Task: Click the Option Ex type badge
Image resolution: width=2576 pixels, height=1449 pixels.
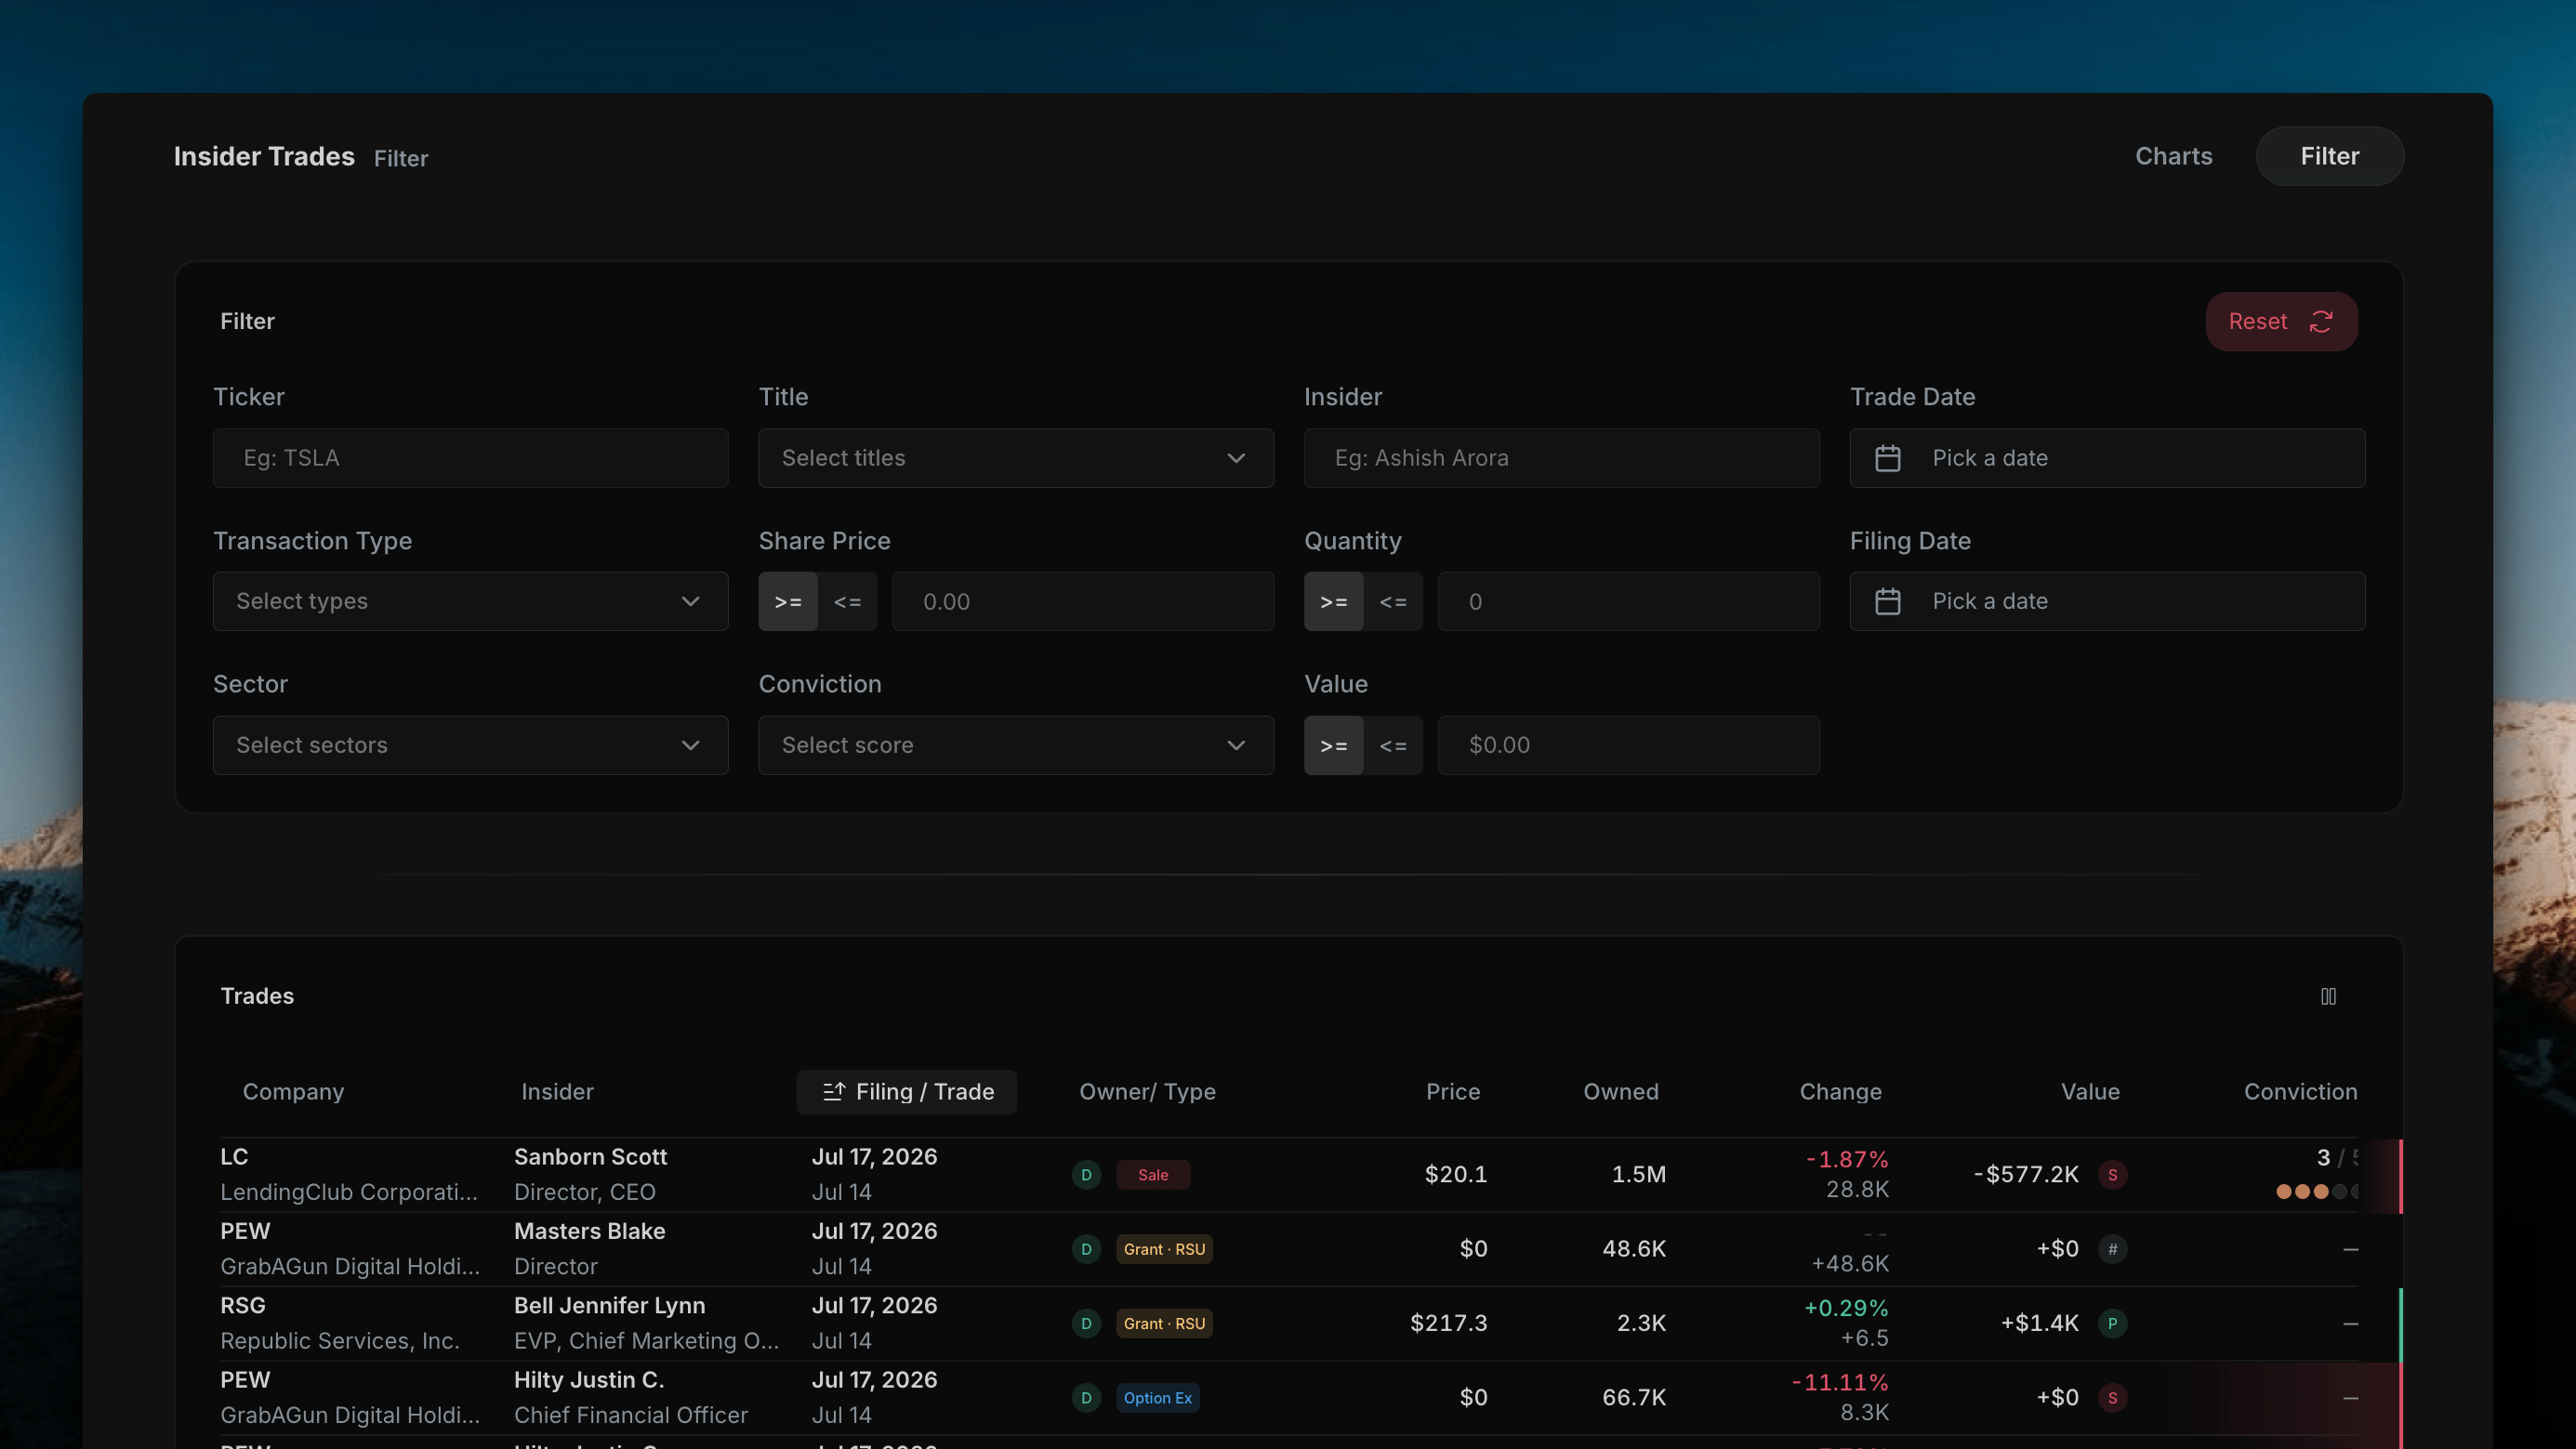Action: pyautogui.click(x=1157, y=1398)
